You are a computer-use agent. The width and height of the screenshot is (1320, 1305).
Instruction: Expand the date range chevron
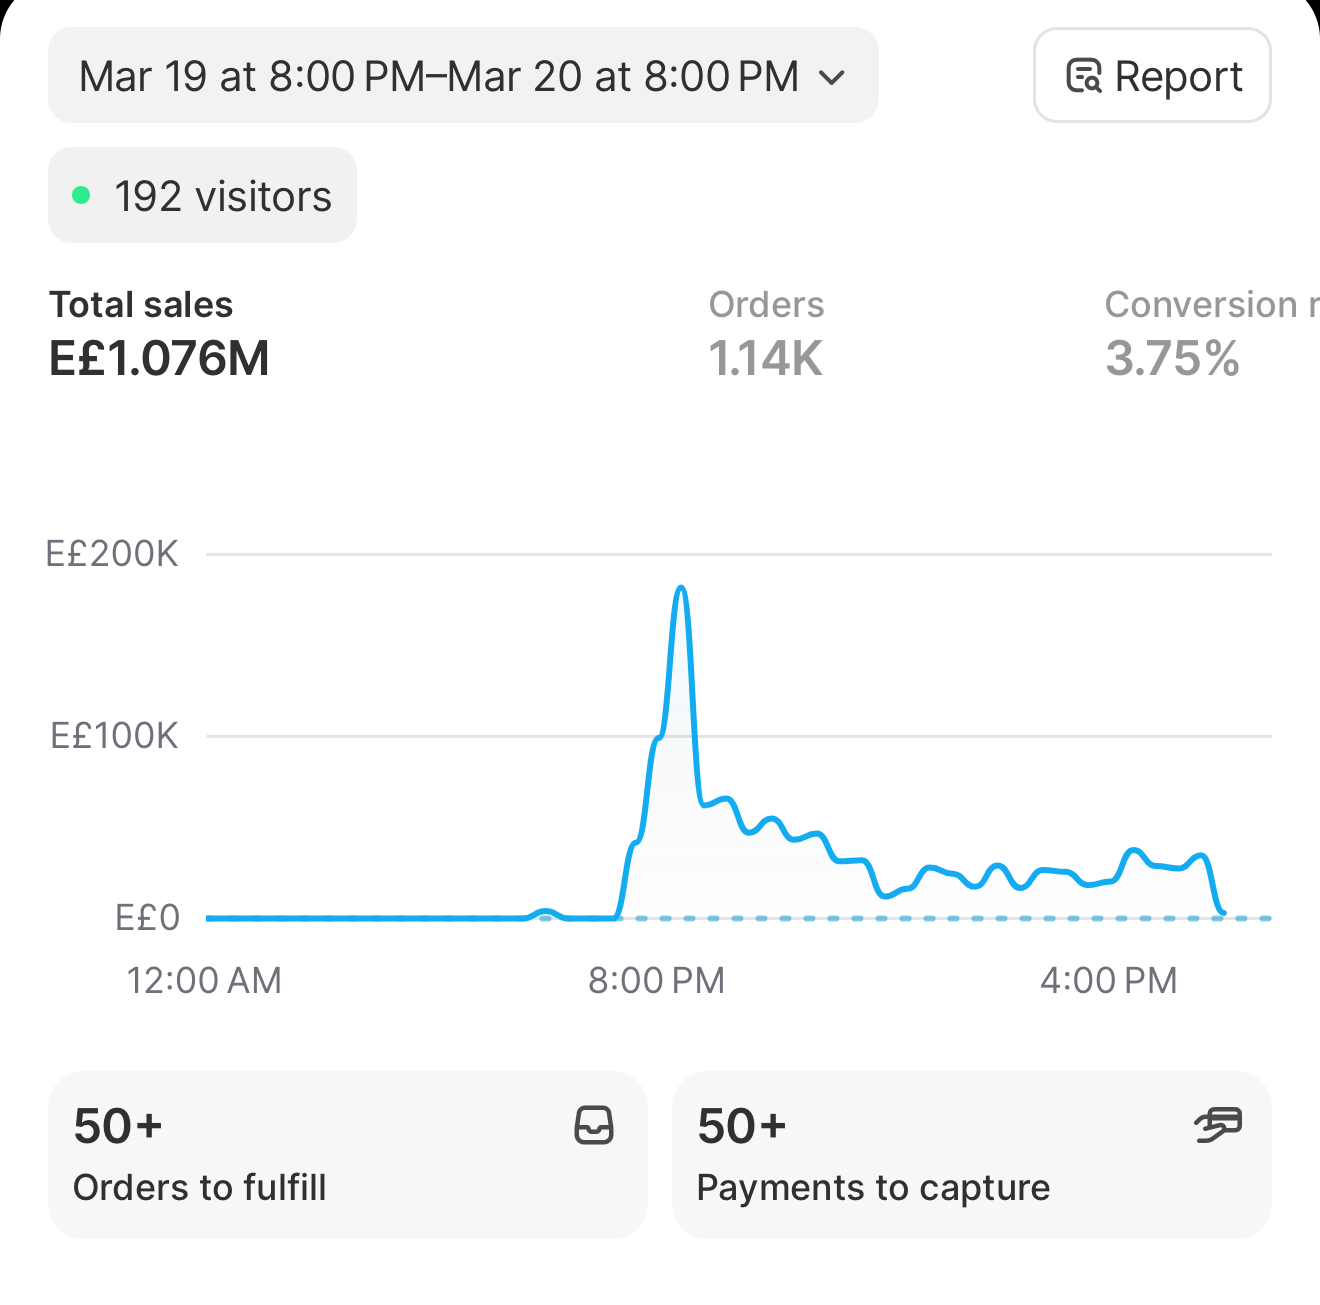(832, 77)
